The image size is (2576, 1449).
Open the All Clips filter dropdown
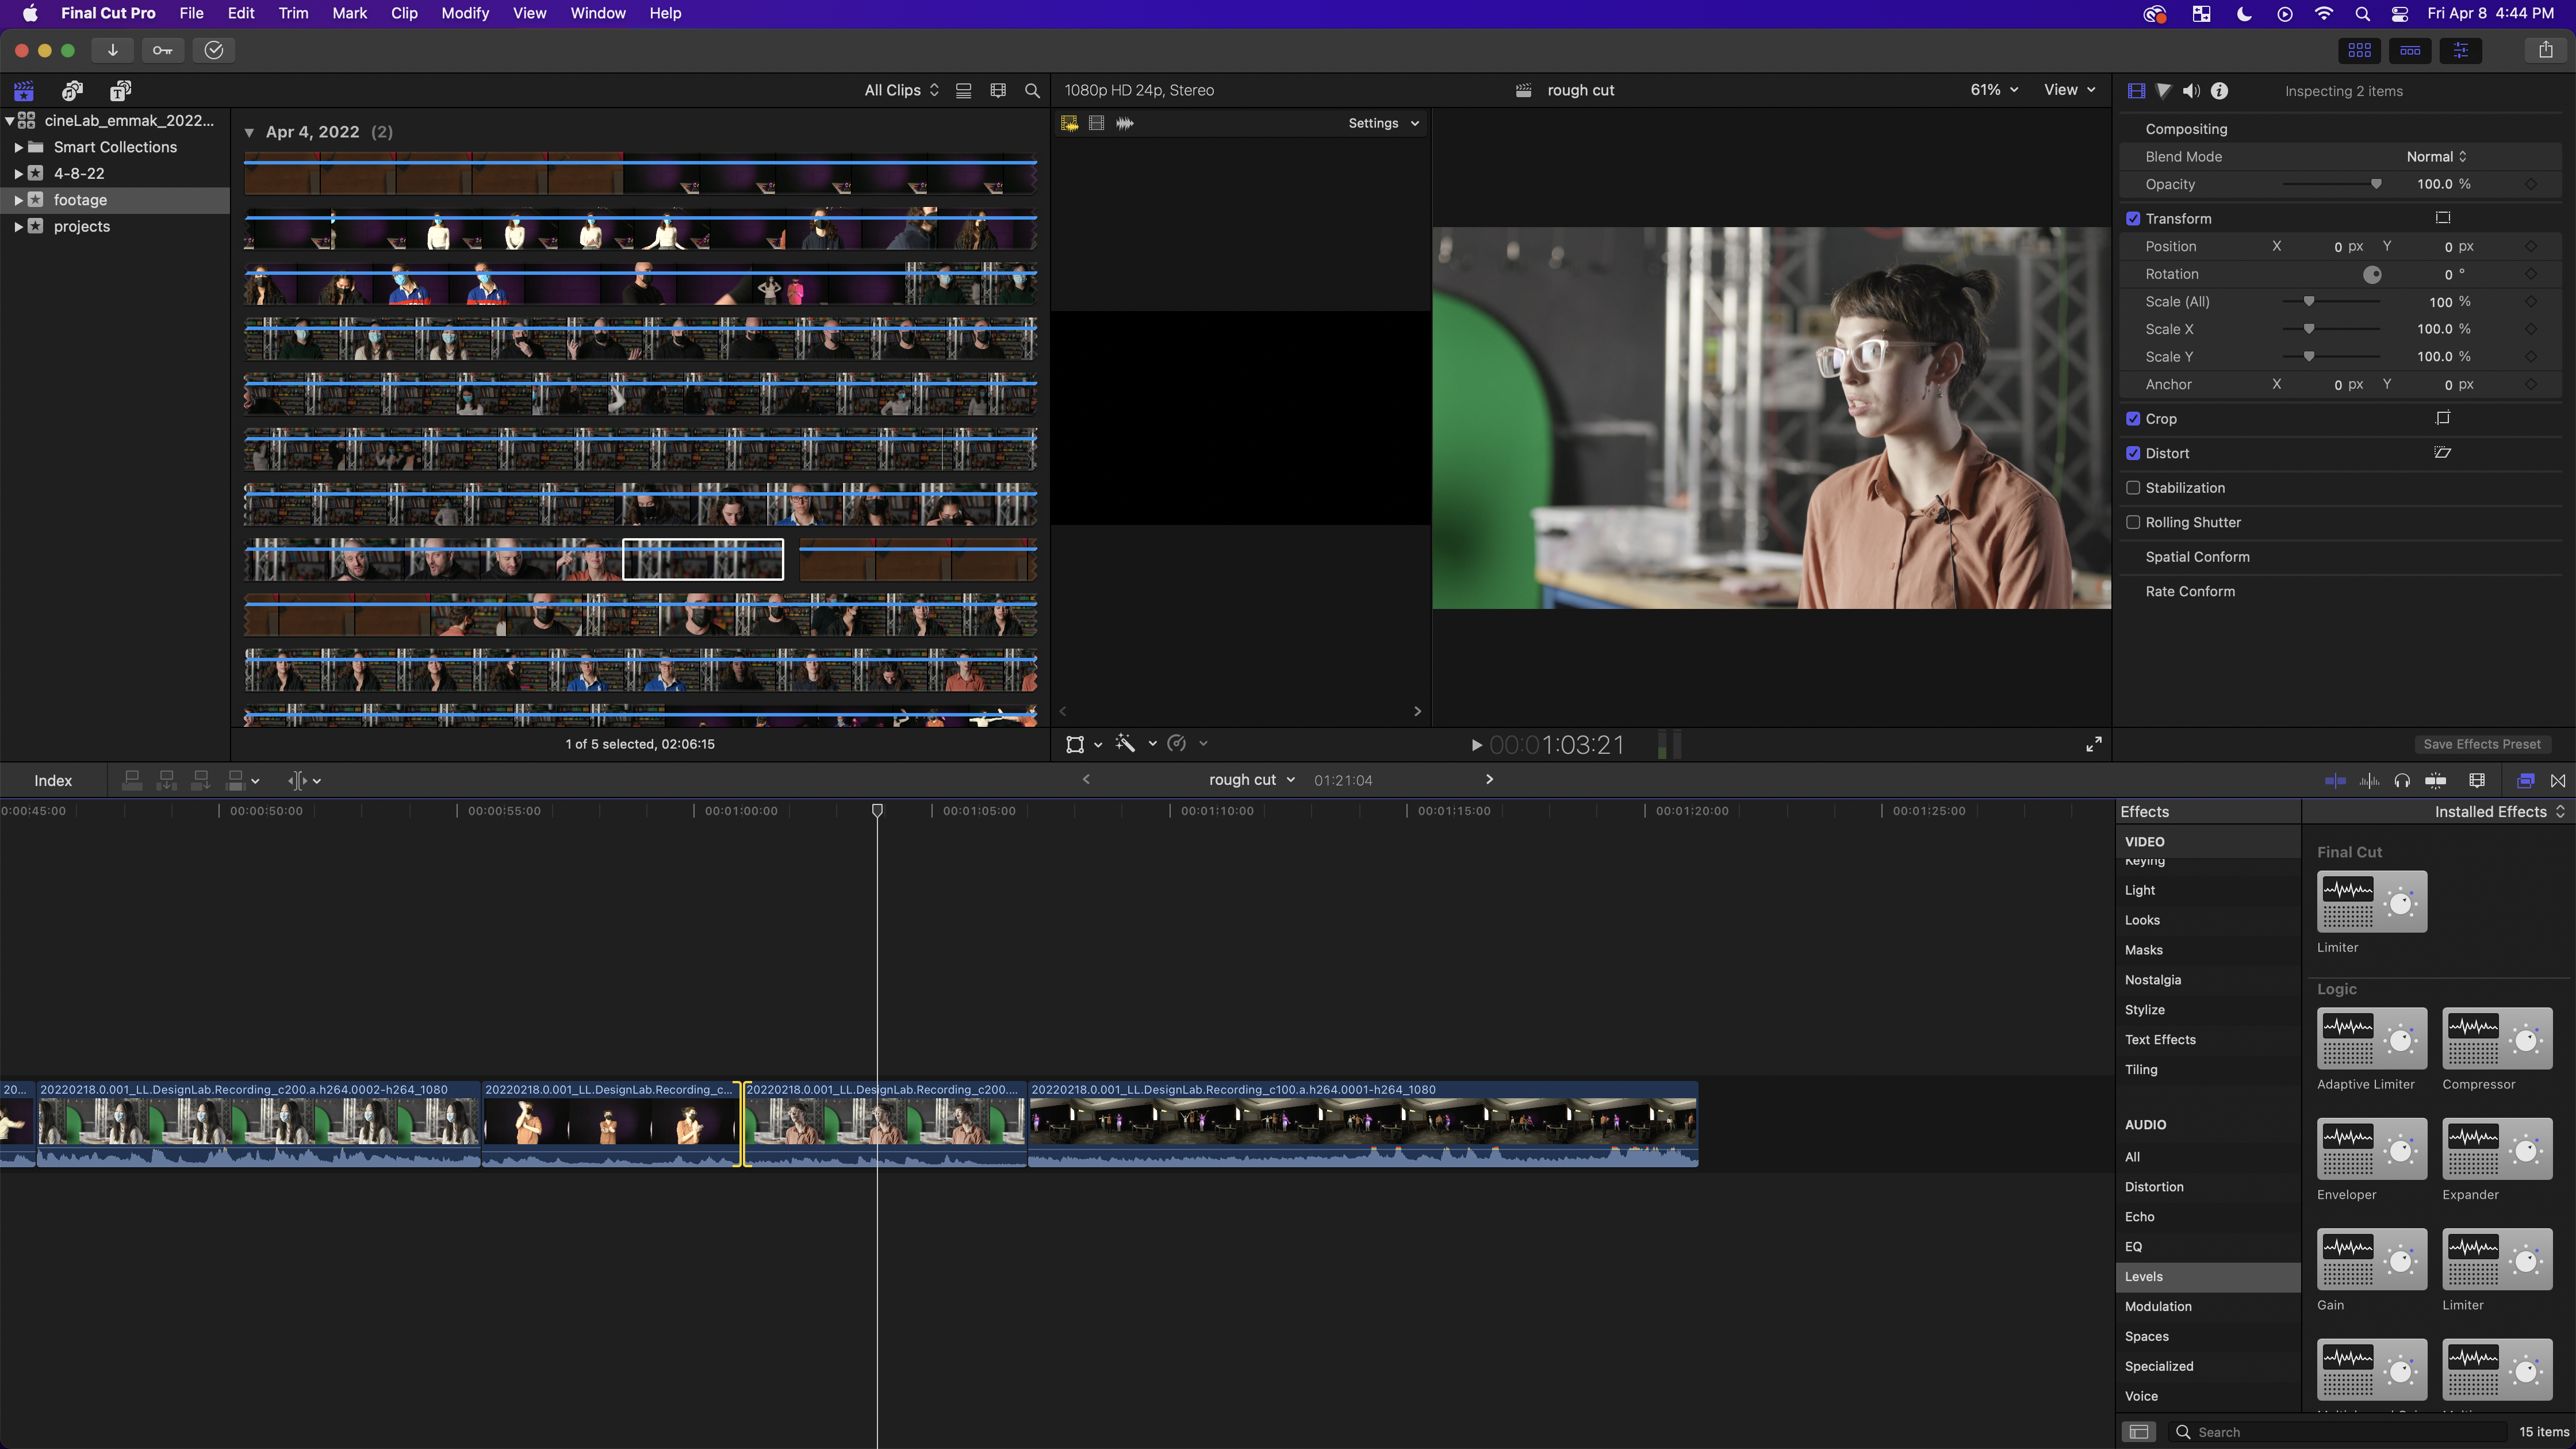pos(901,90)
